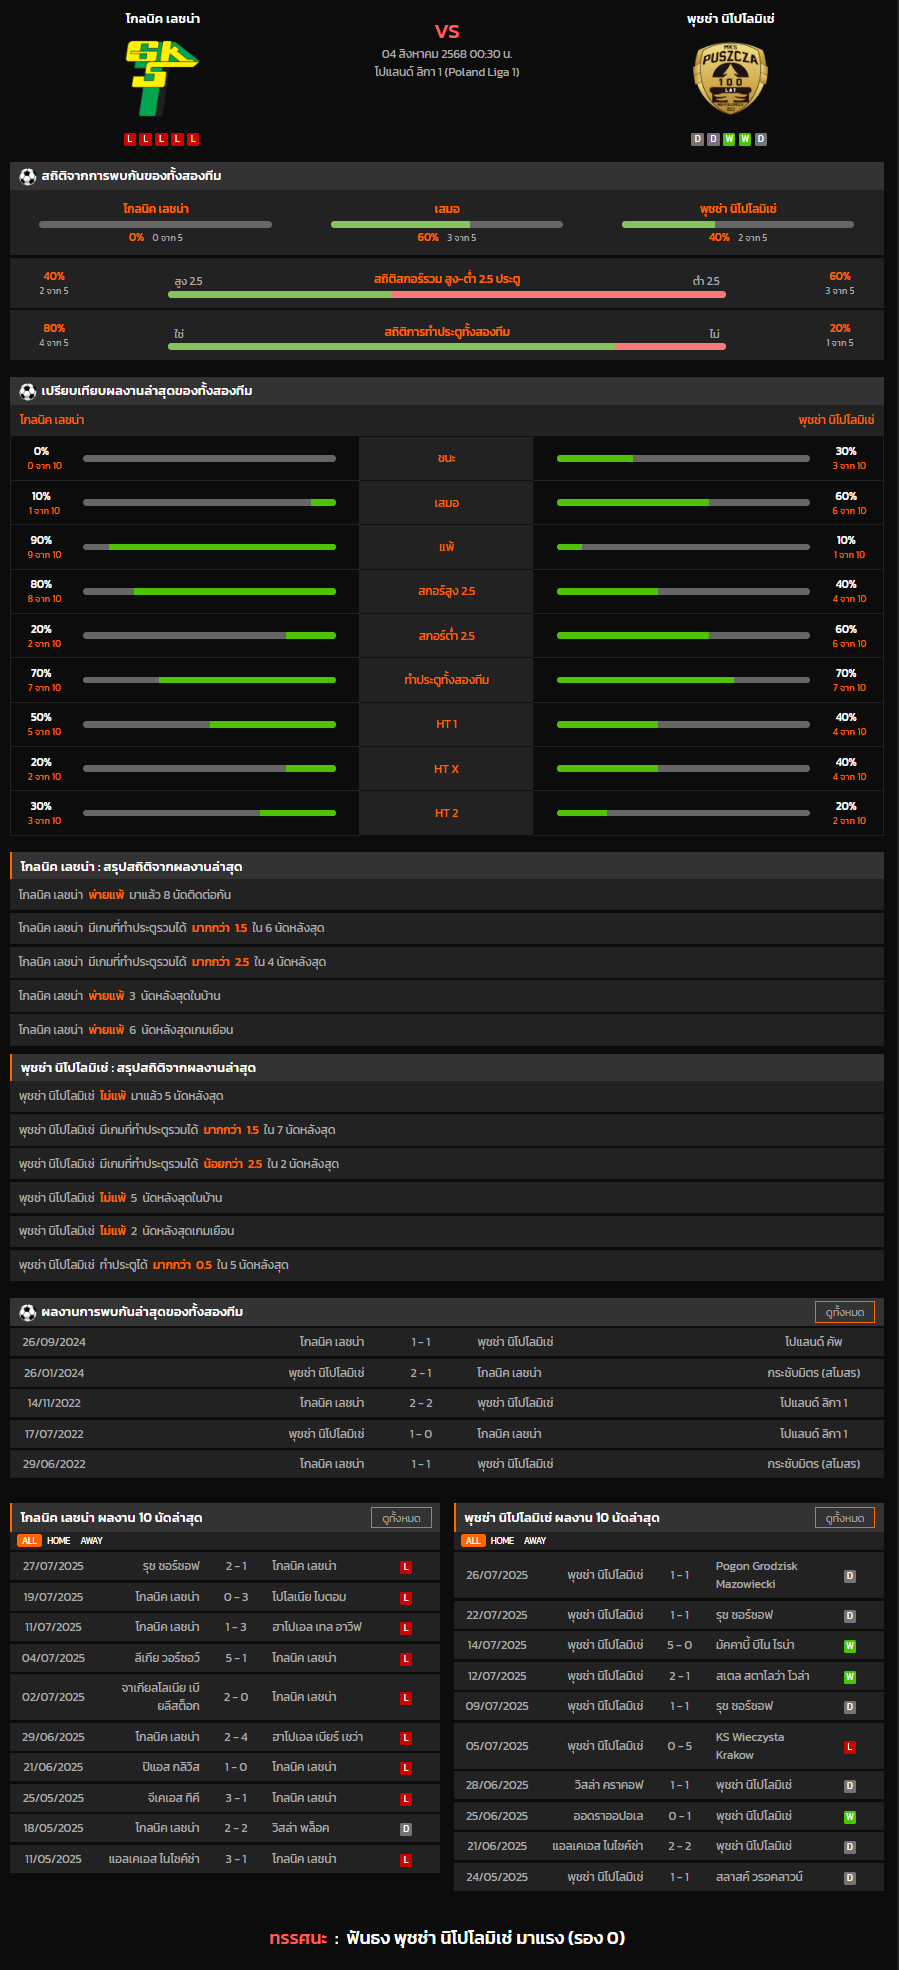Click the 'HT X' comparison row label
Image resolution: width=899 pixels, height=1970 pixels.
[x=446, y=769]
